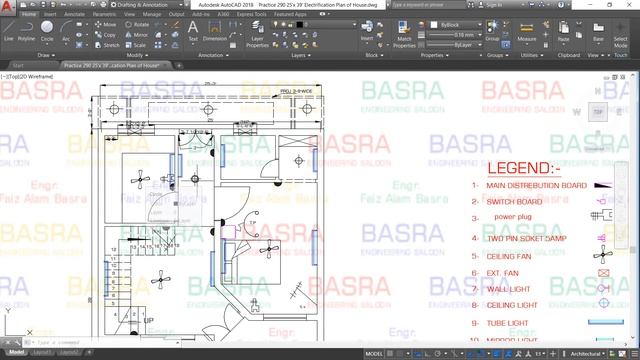Click the Measure tool
The image size is (640, 360).
pyautogui.click(x=527, y=32)
